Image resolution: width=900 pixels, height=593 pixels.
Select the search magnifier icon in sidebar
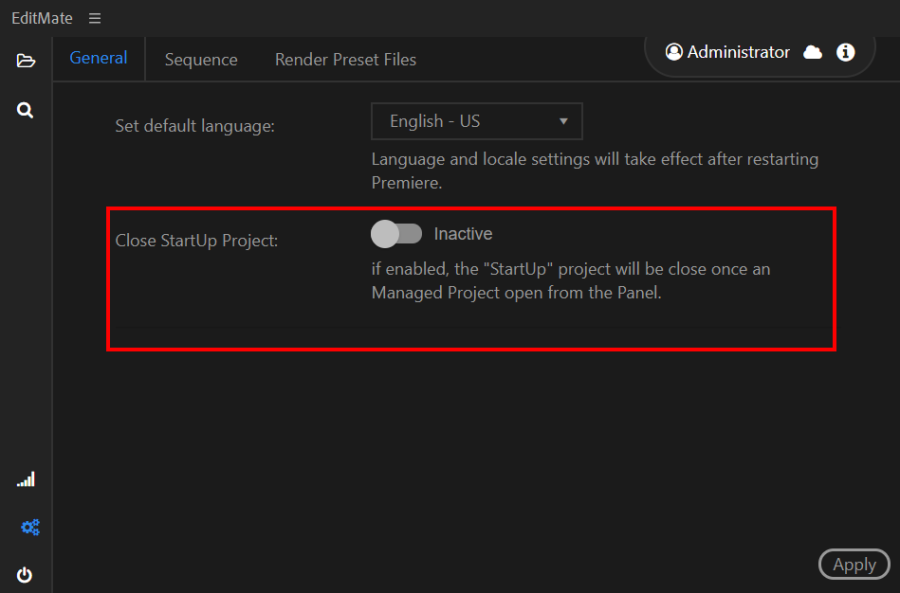tap(25, 110)
